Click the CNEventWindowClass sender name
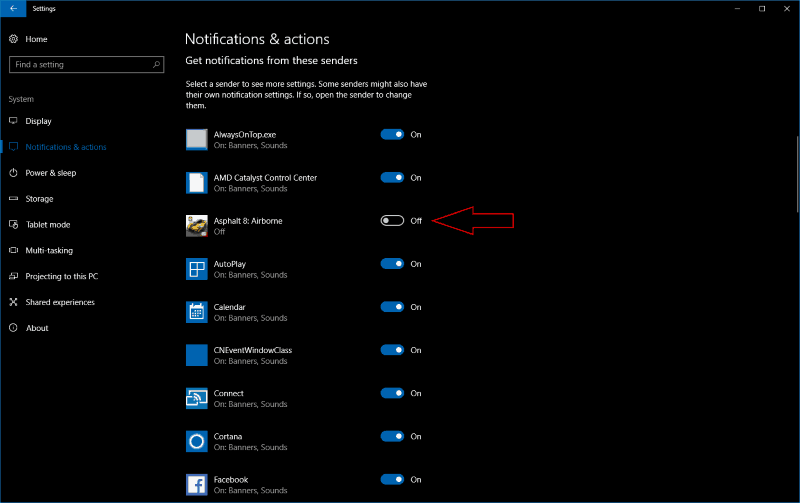Image resolution: width=800 pixels, height=503 pixels. tap(253, 350)
